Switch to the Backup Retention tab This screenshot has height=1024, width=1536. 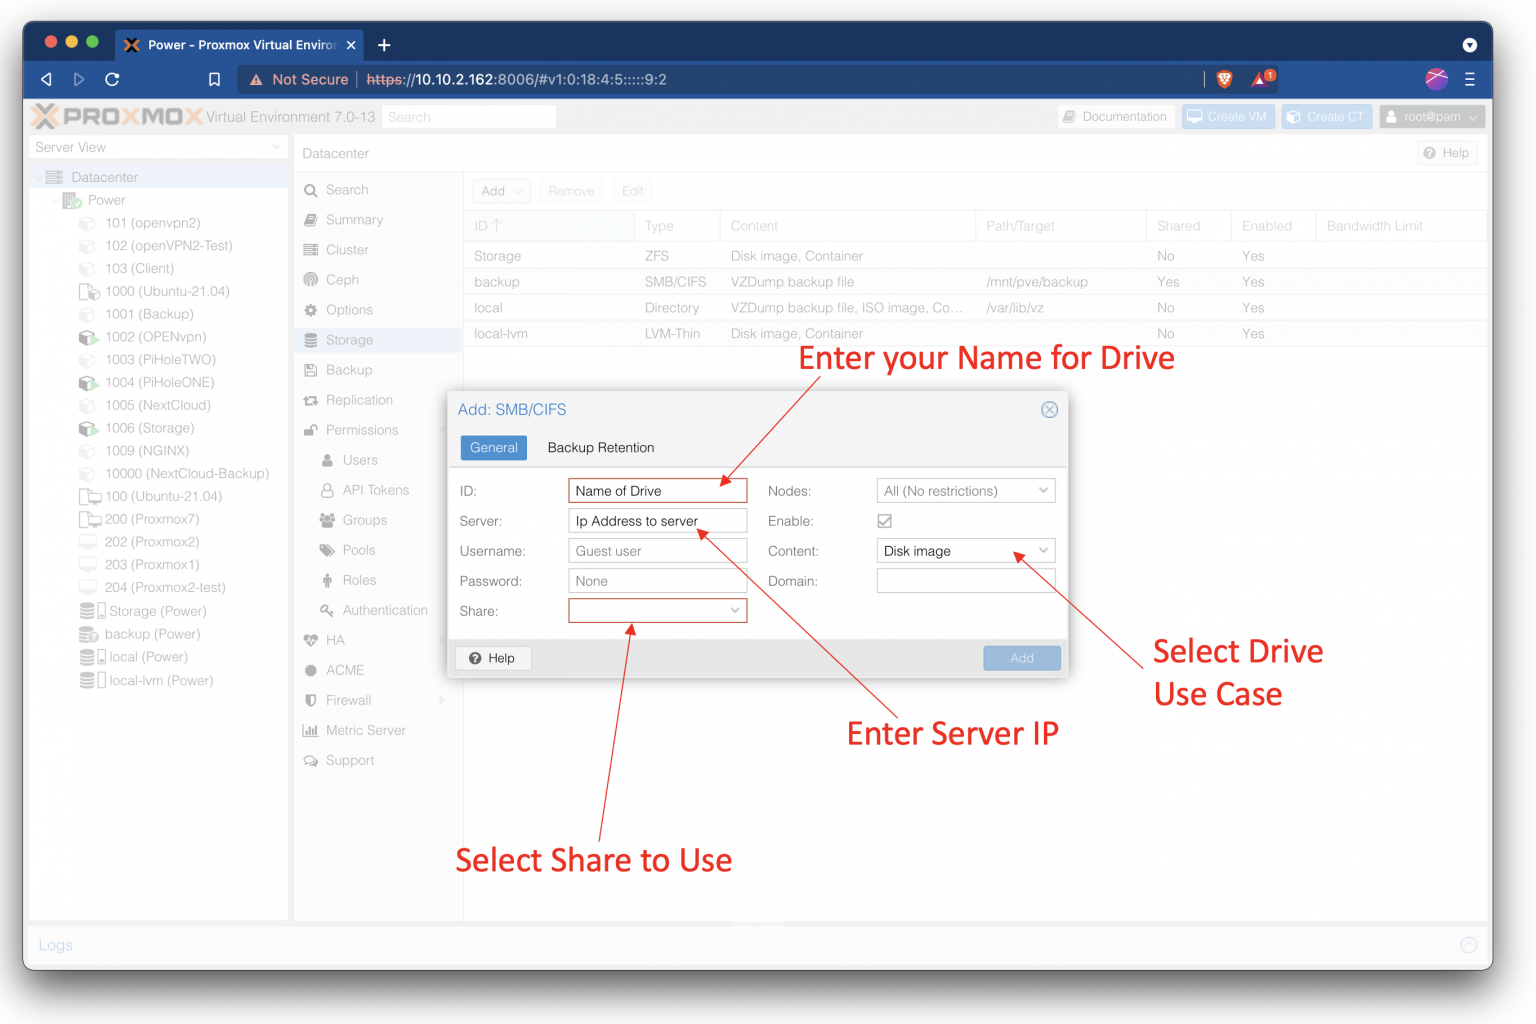(600, 447)
